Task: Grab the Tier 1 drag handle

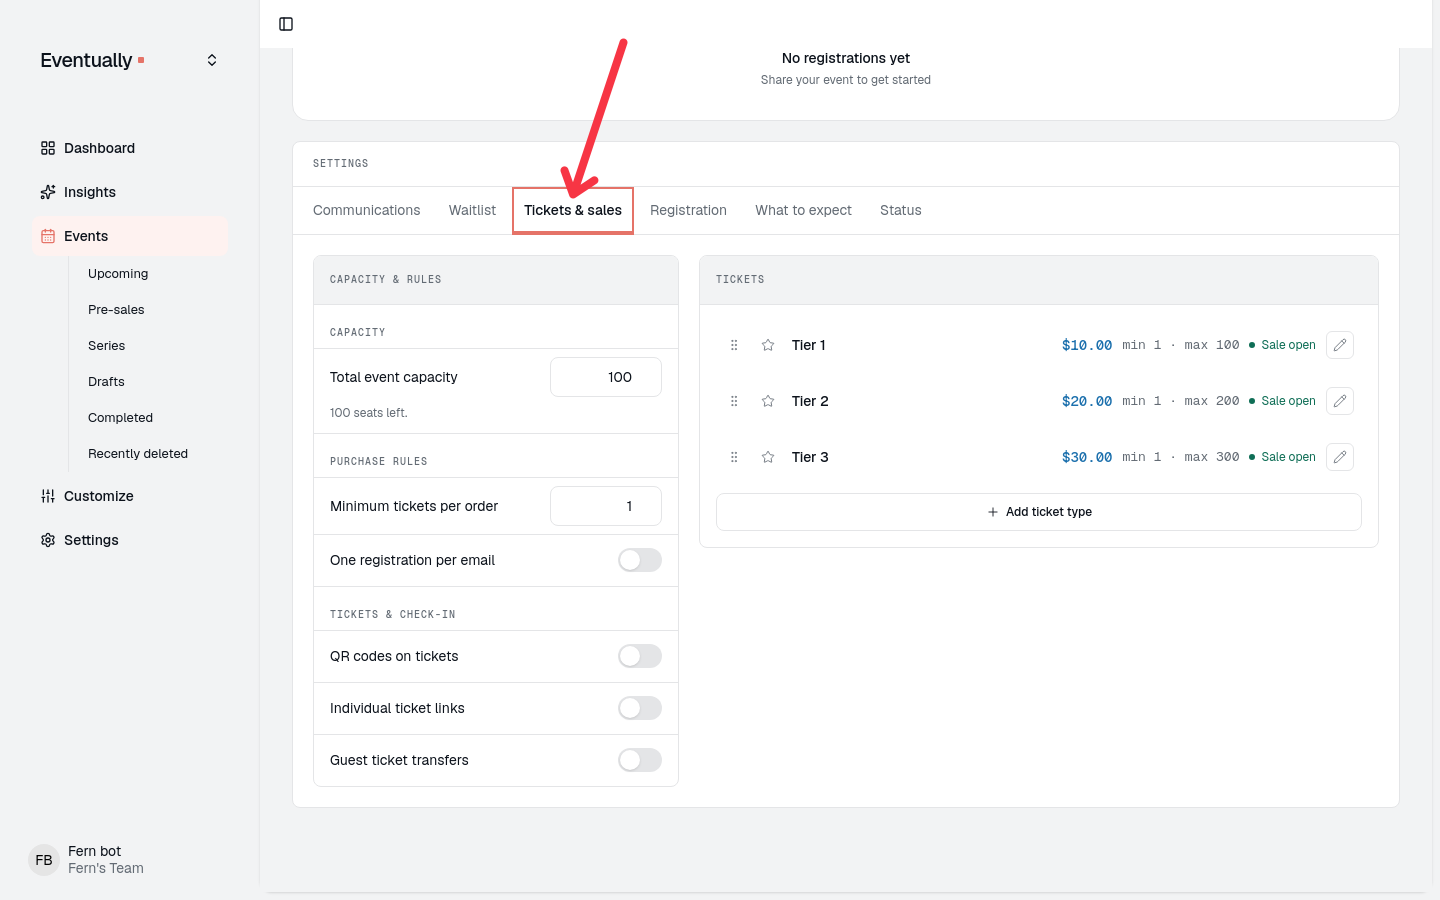Action: [734, 345]
